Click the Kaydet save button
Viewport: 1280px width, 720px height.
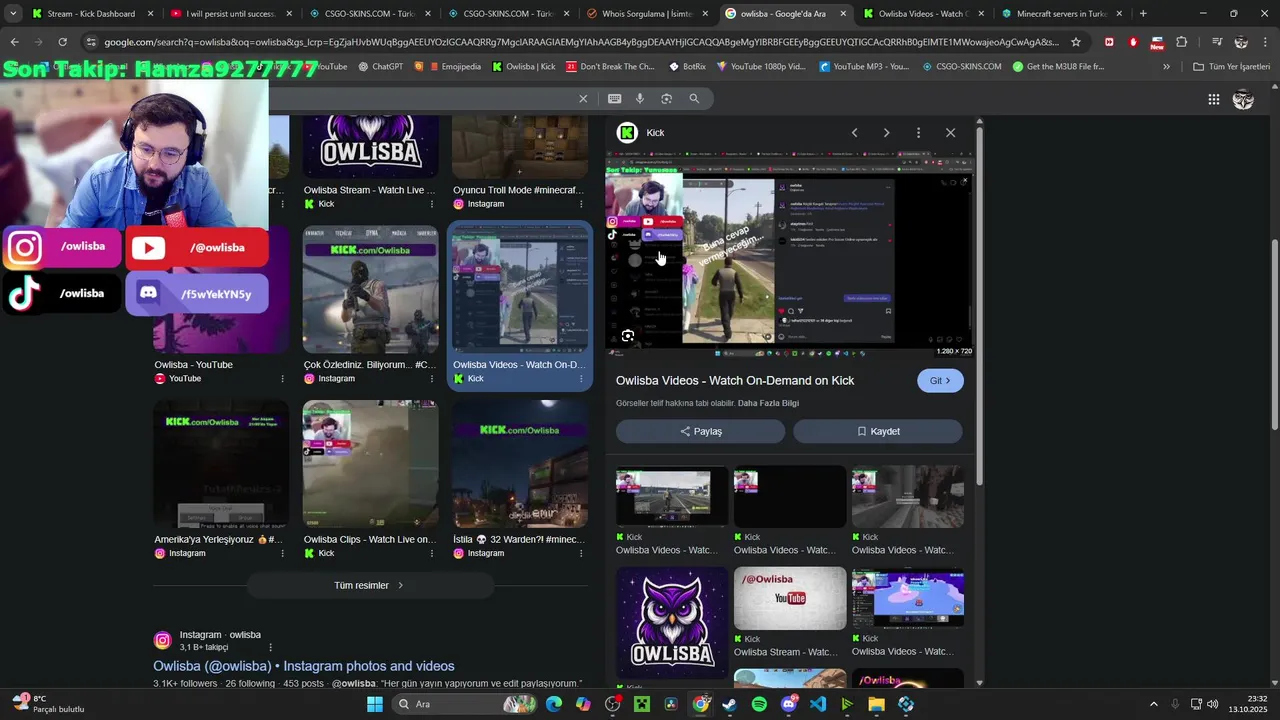click(878, 431)
